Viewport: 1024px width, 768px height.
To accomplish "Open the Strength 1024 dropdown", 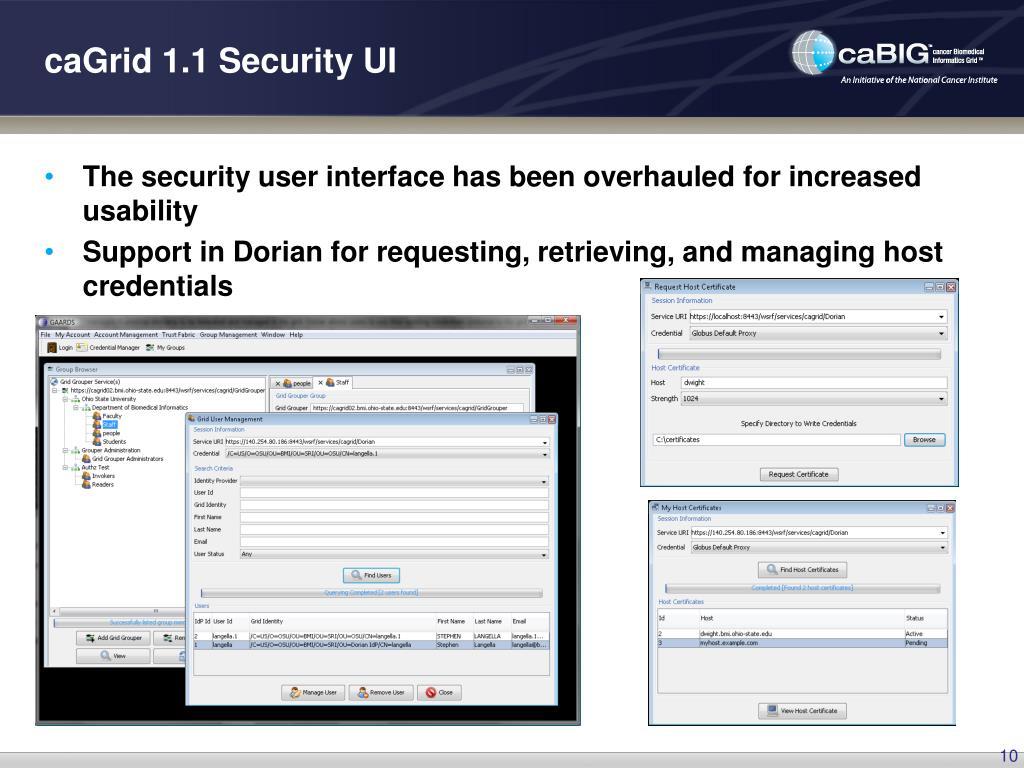I will (942, 398).
